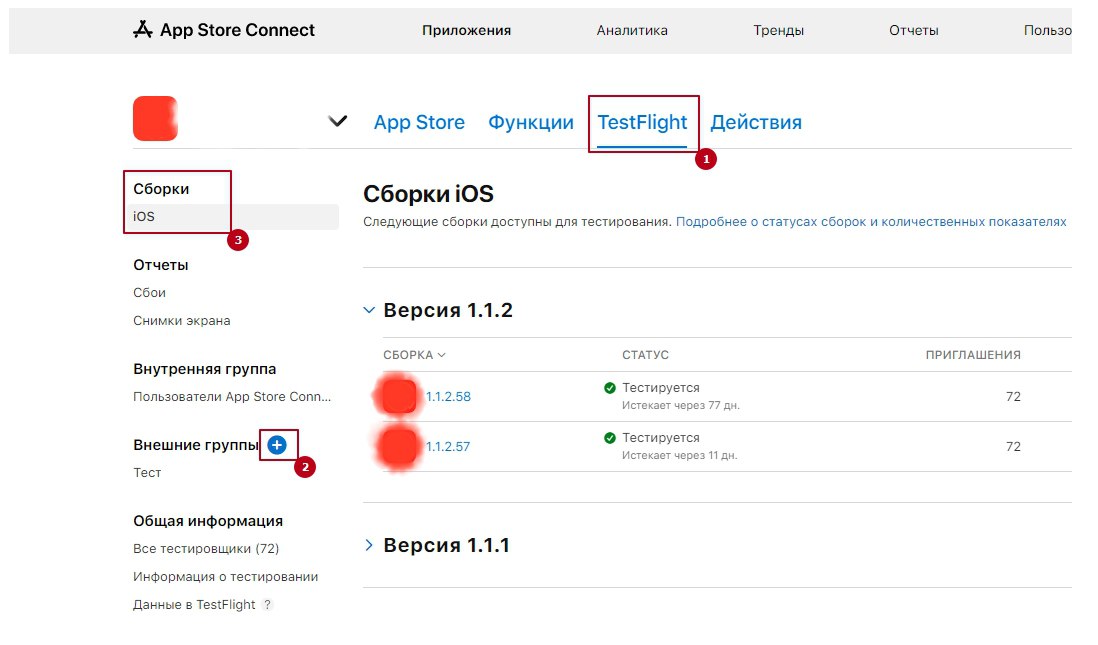The image size is (1098, 645).
Task: Add a new external group with plus icon
Action: [x=277, y=445]
